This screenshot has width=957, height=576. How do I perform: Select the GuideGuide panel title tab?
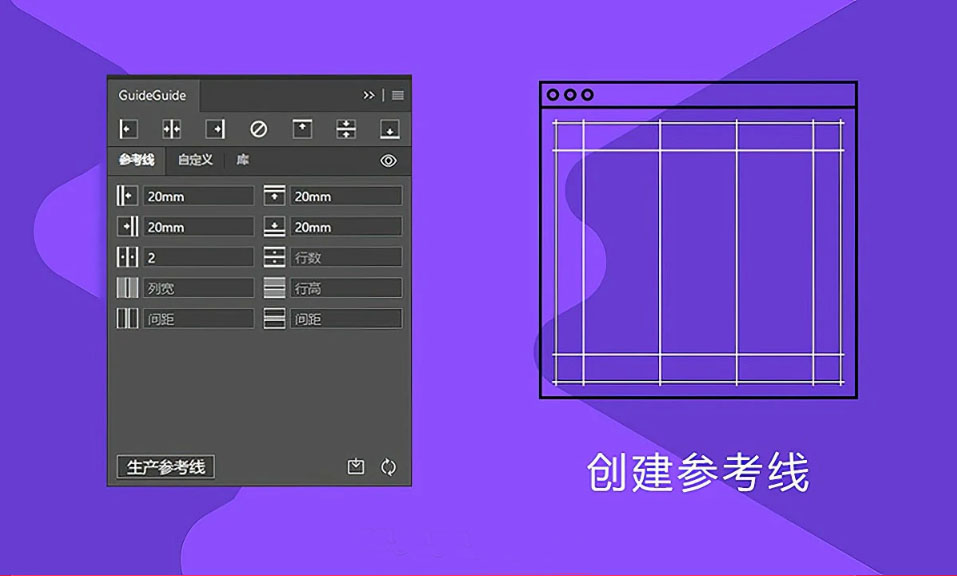click(153, 95)
